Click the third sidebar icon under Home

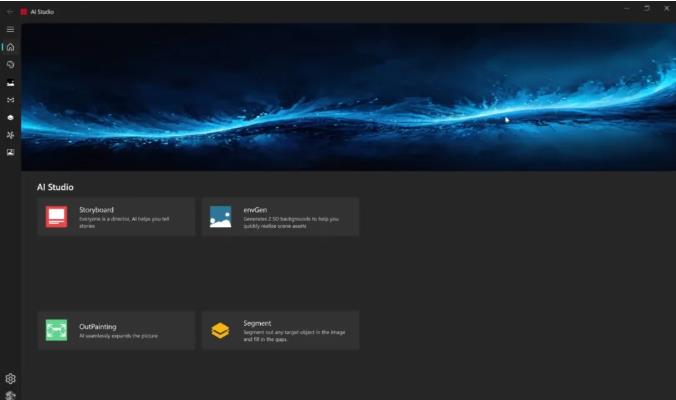pos(10,100)
